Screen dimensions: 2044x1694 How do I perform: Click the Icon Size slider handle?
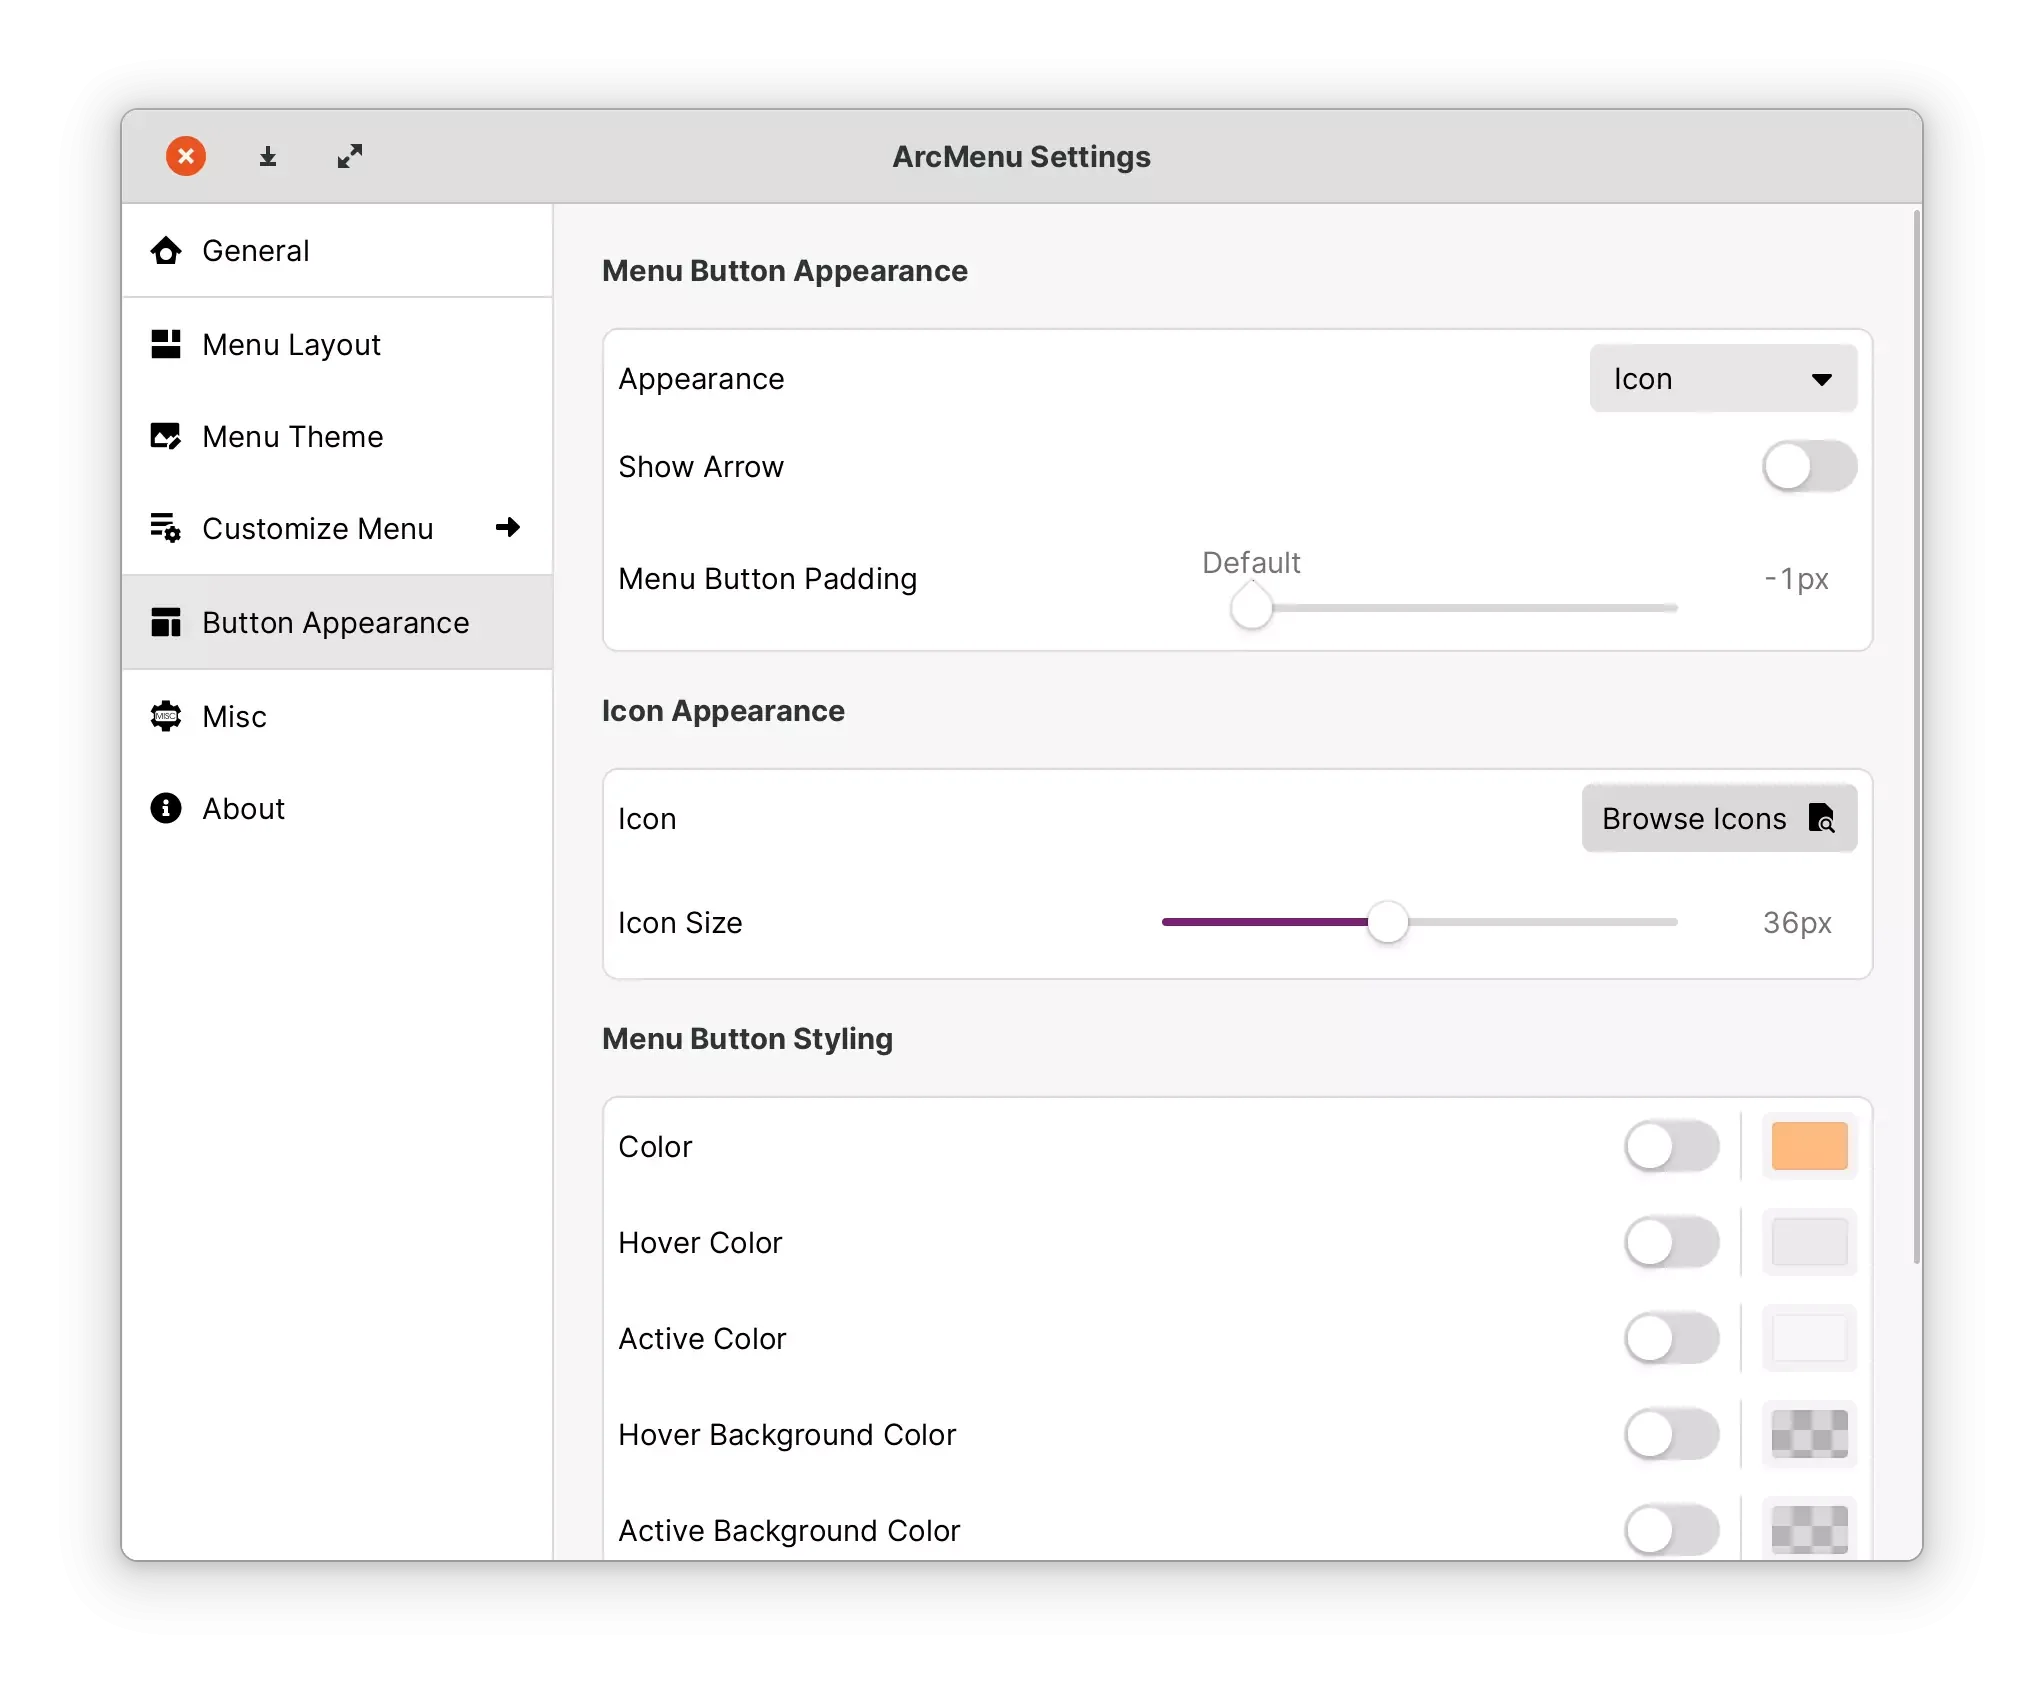tap(1387, 922)
